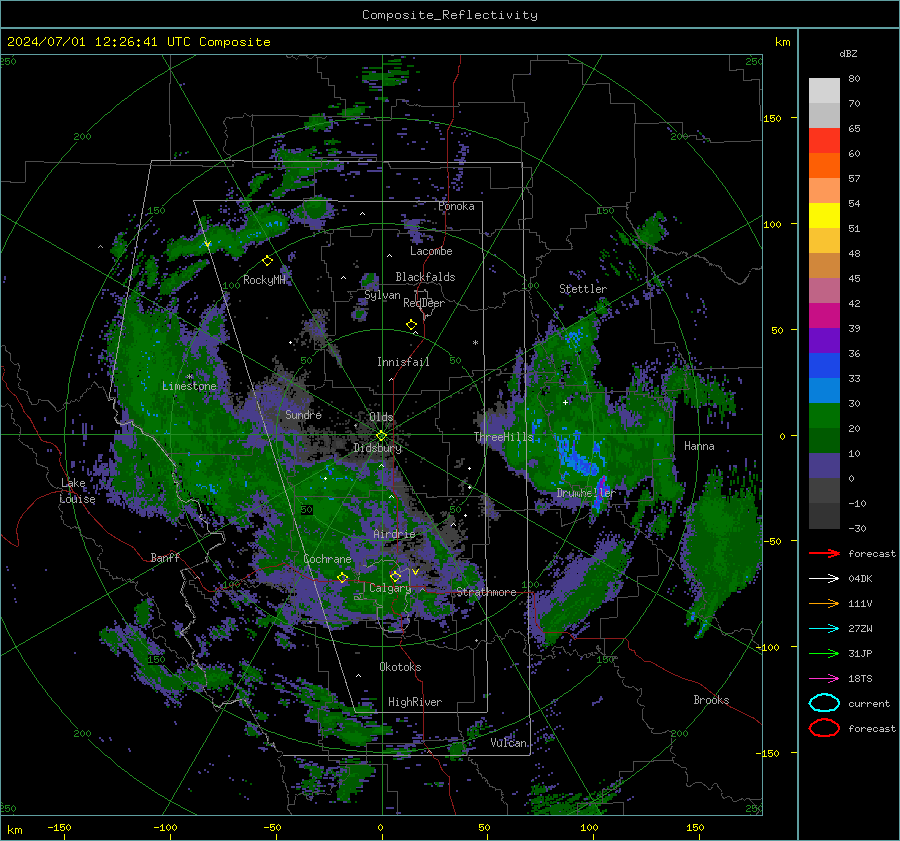Click the Limestone label
The height and width of the screenshot is (841, 900).
click(189, 386)
